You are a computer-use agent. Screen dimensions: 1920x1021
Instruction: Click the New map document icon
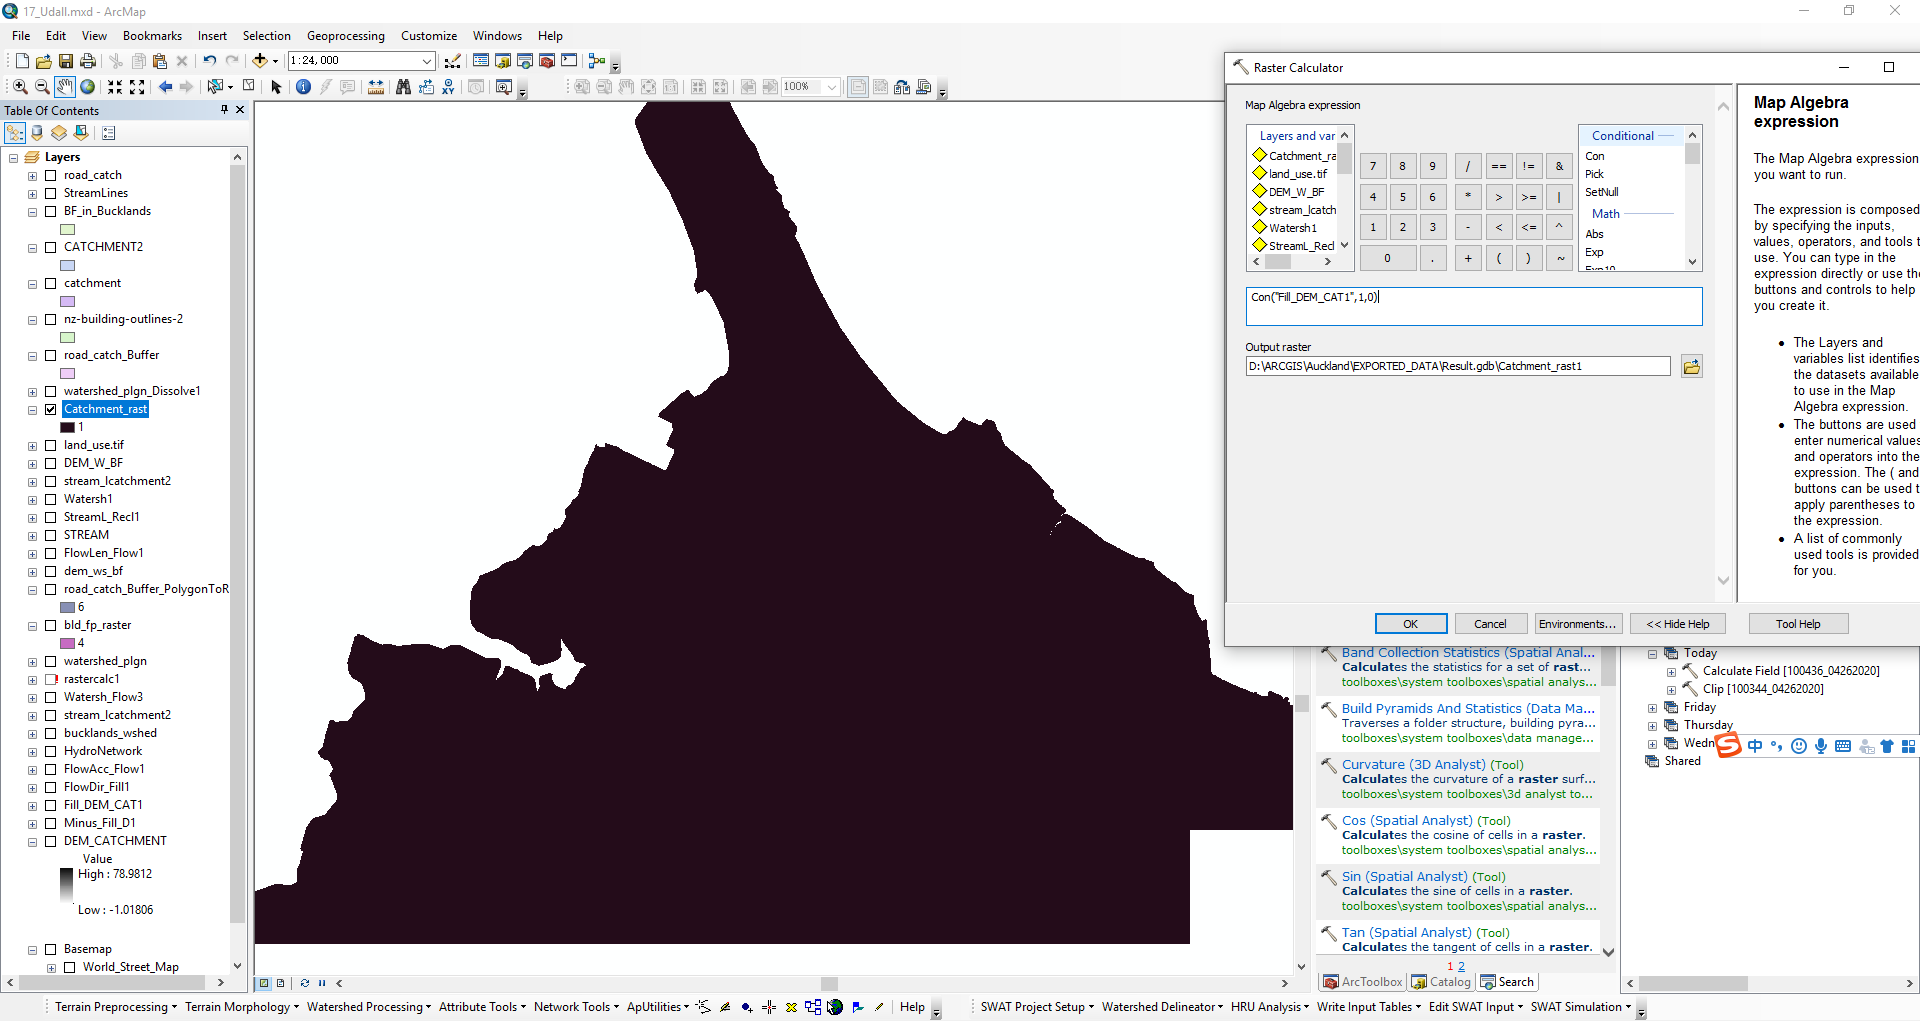pos(22,61)
